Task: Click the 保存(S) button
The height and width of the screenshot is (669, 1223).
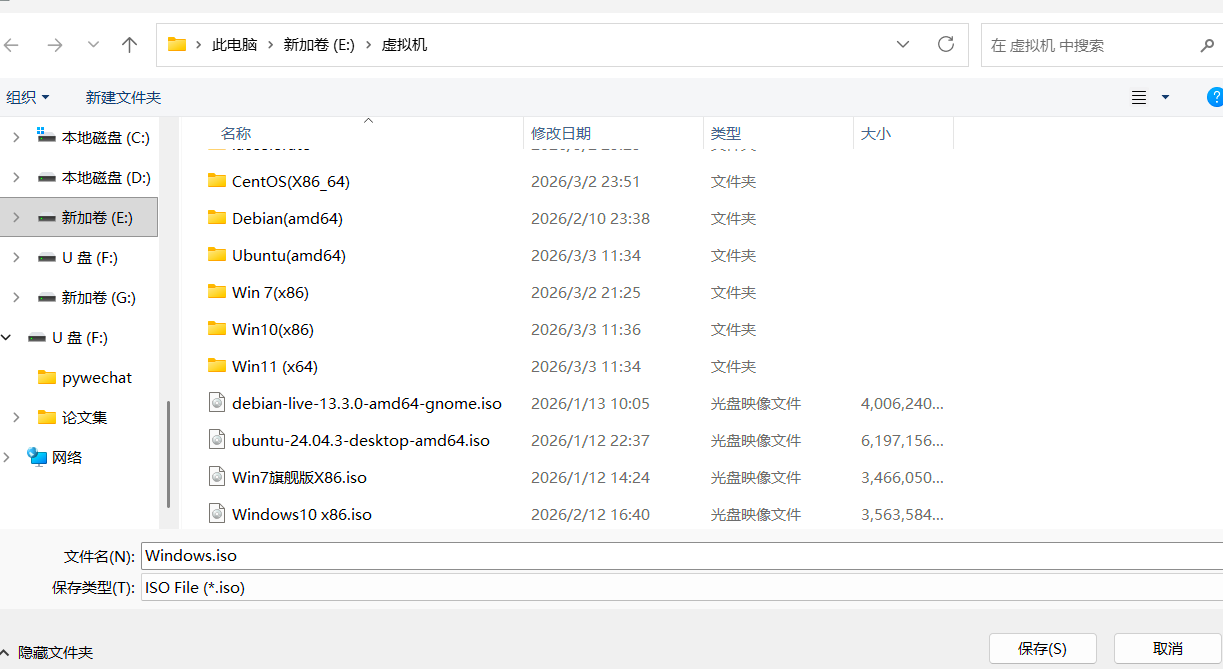Action: (1043, 649)
